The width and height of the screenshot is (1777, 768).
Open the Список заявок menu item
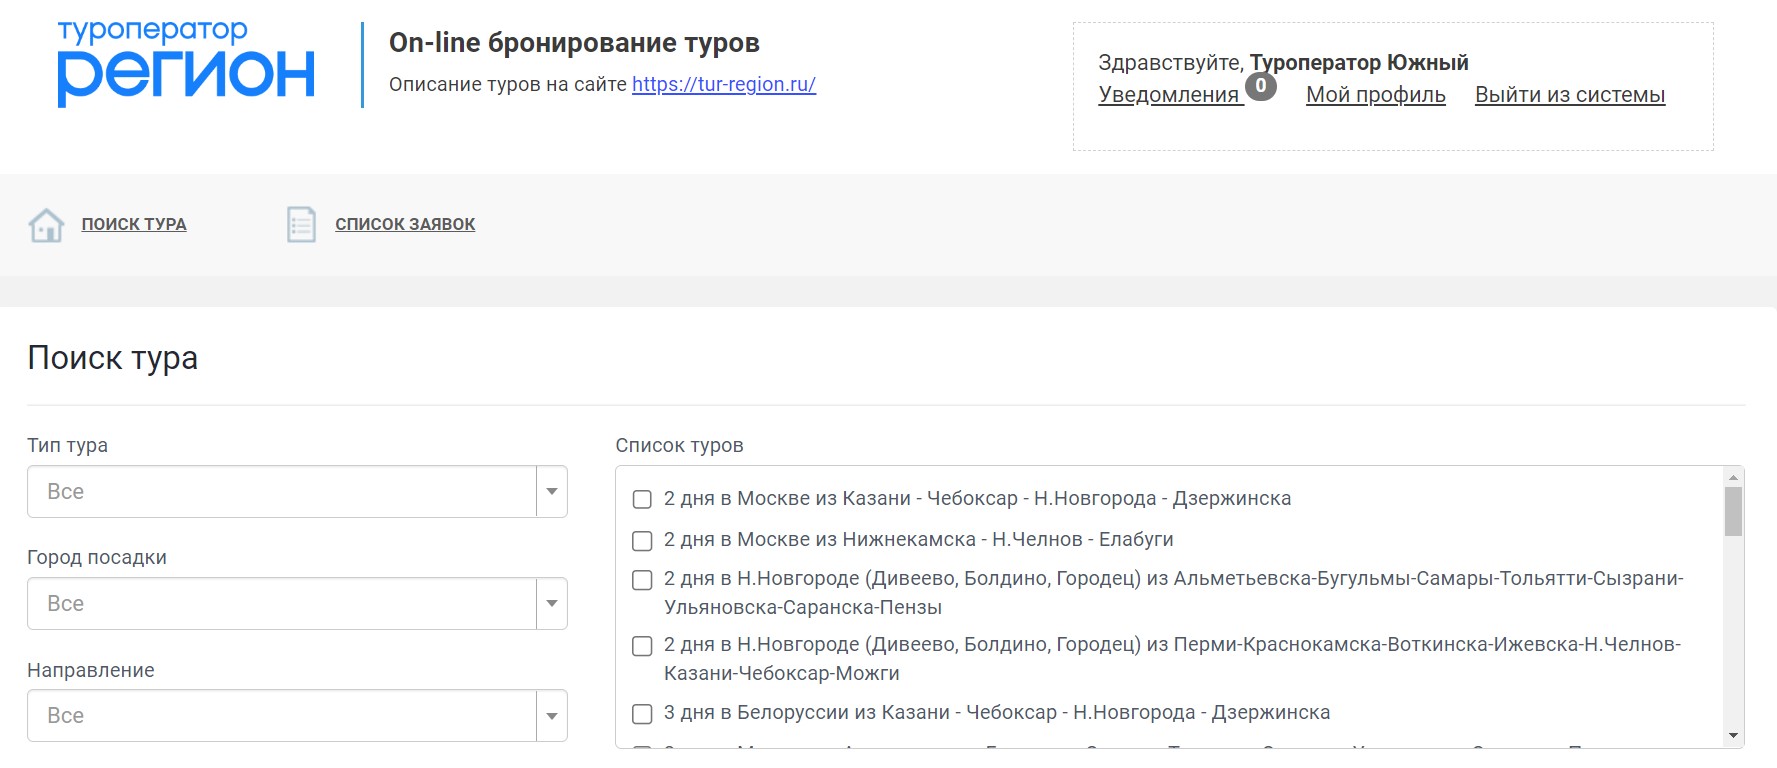click(x=405, y=225)
